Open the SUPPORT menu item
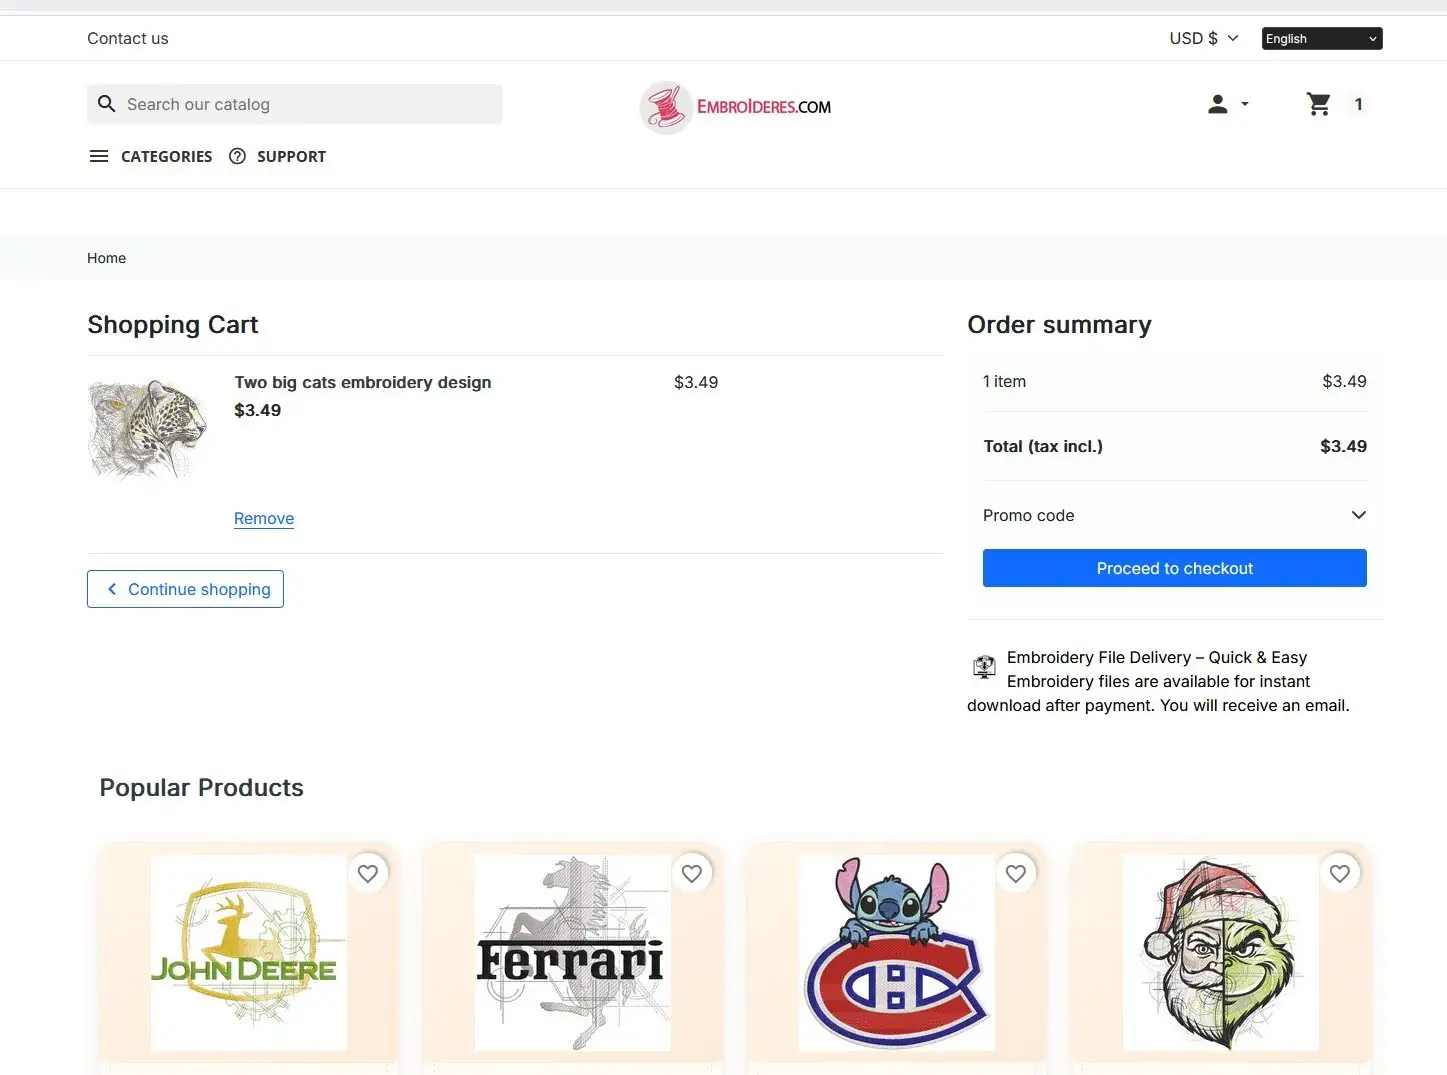1447x1075 pixels. (x=291, y=156)
